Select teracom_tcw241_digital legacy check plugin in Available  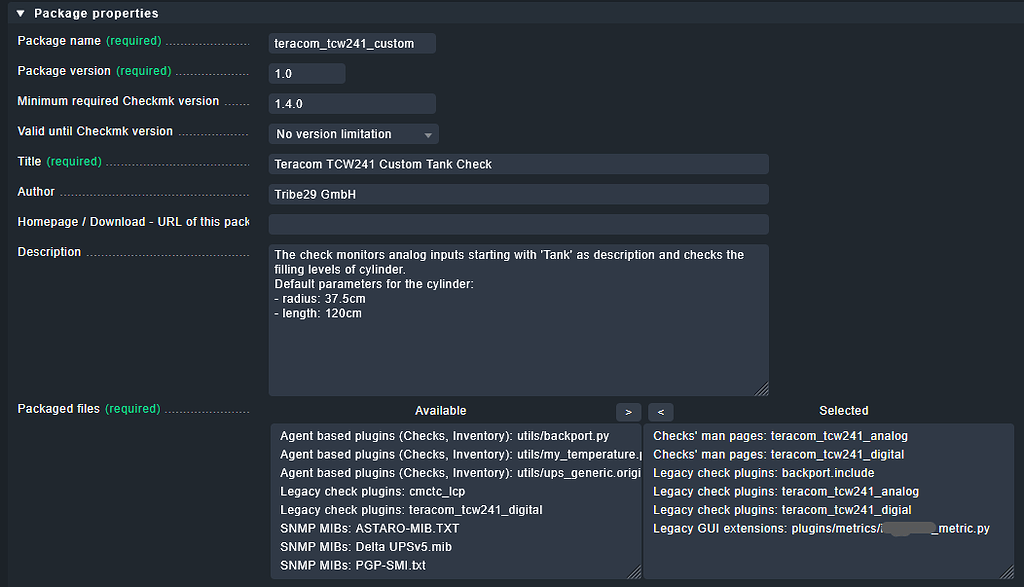(410, 509)
